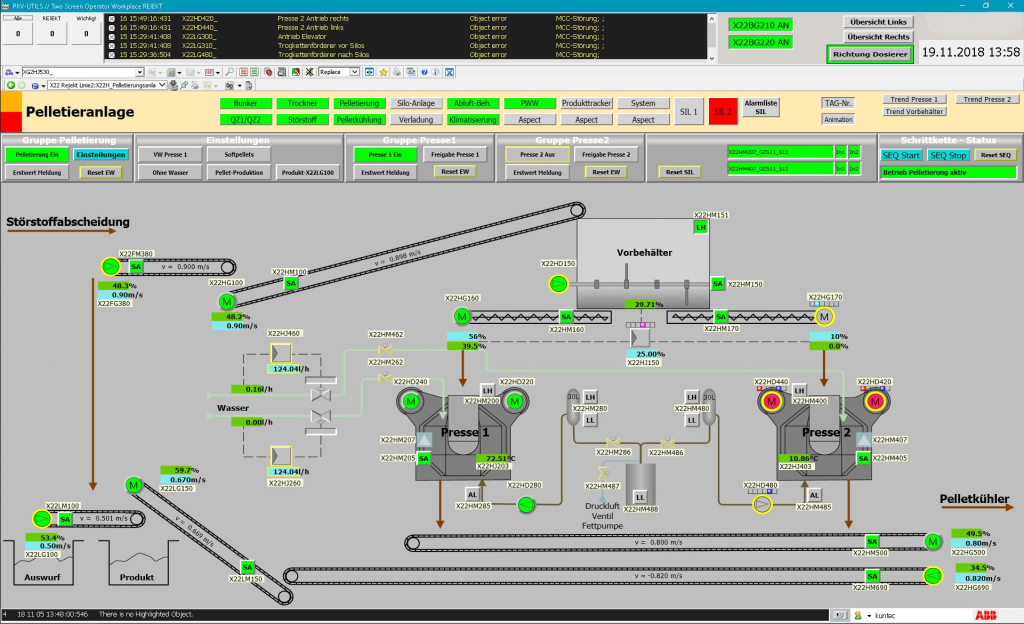
Task: Open the object name combo box list
Action: [x=140, y=73]
